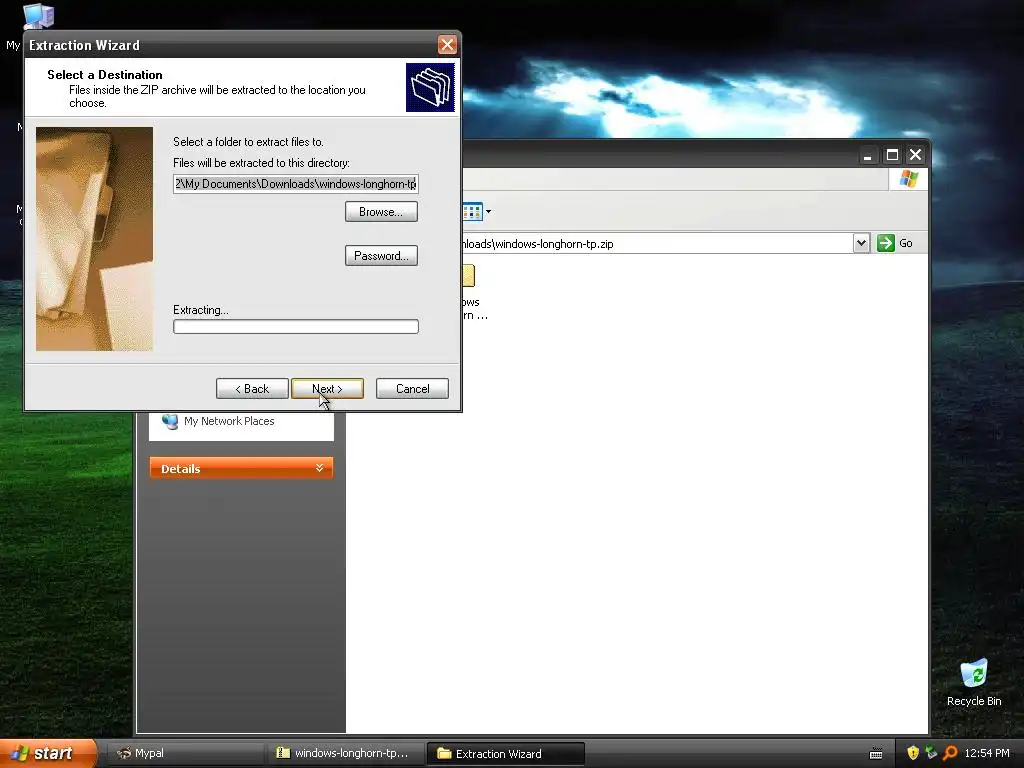Click the Details panel header

241,468
